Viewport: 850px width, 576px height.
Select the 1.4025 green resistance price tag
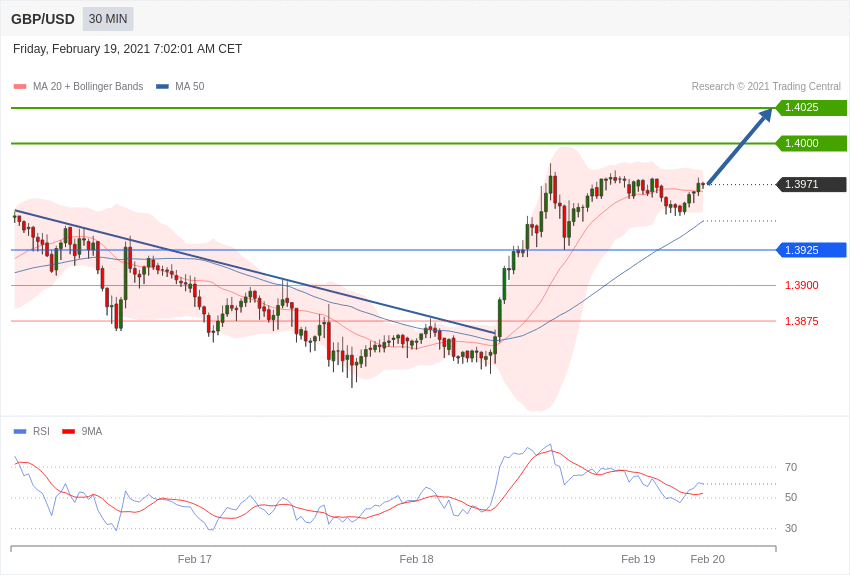click(811, 108)
